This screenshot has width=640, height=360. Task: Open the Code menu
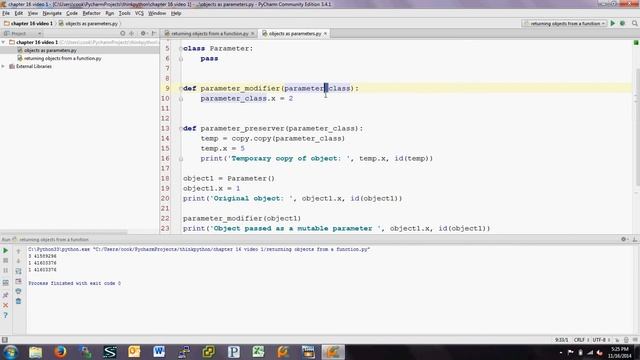coord(72,13)
